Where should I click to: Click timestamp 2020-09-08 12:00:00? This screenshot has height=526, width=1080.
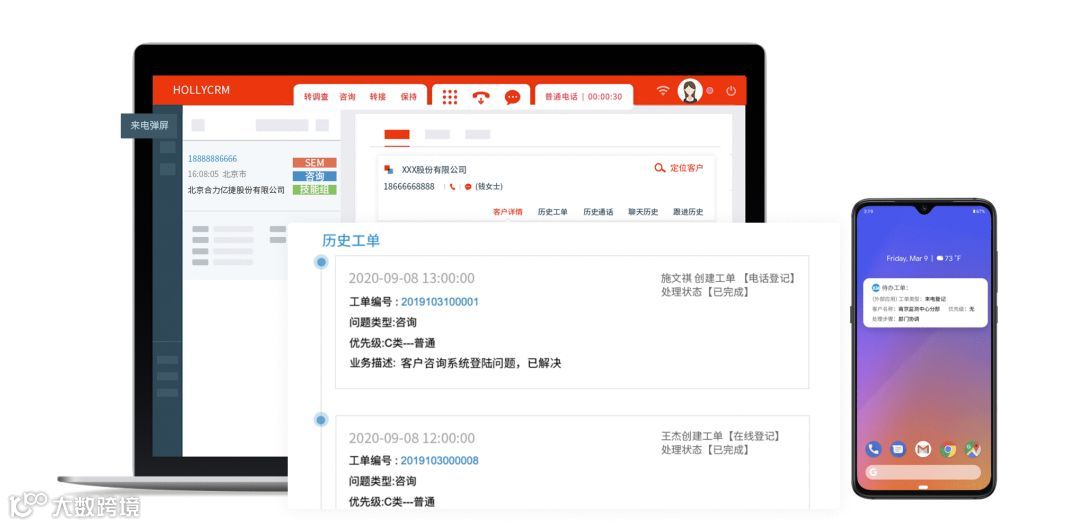(411, 438)
